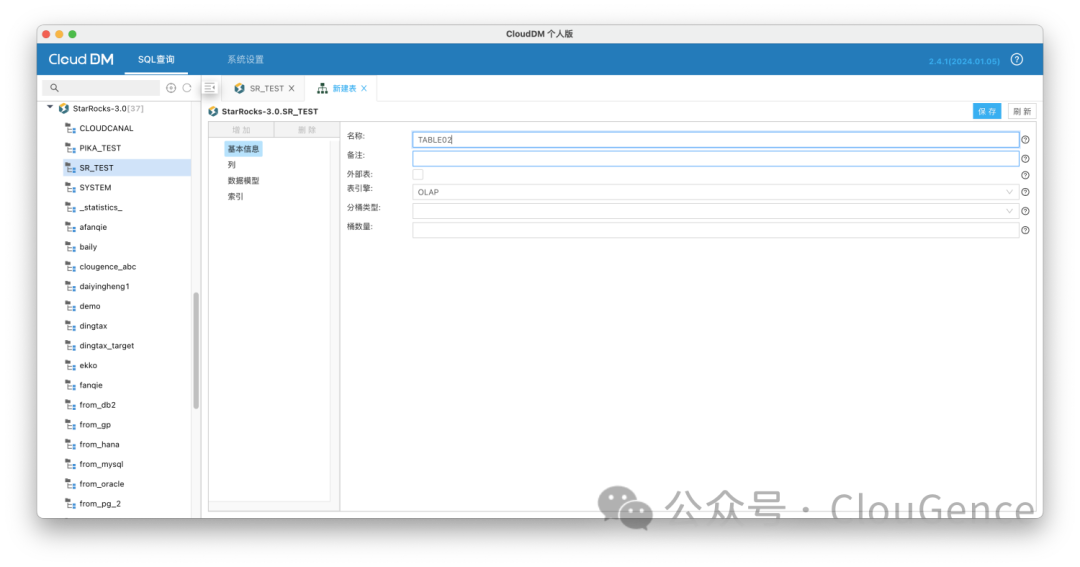1080x567 pixels.
Task: Close the 新建表 tab
Action: 364,89
